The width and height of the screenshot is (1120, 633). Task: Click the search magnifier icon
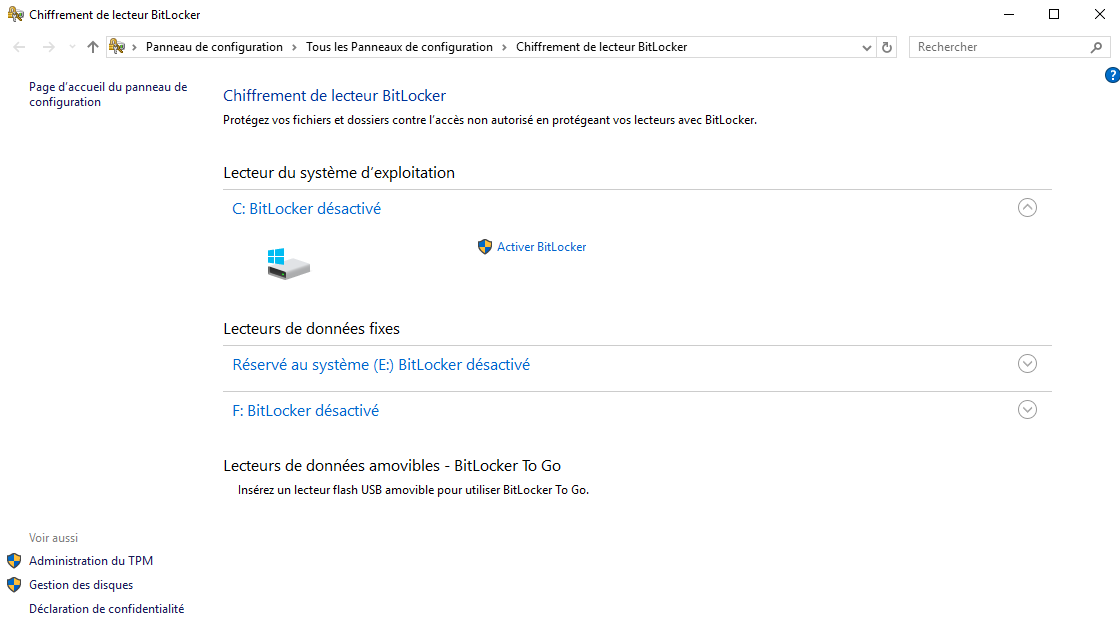point(1096,47)
